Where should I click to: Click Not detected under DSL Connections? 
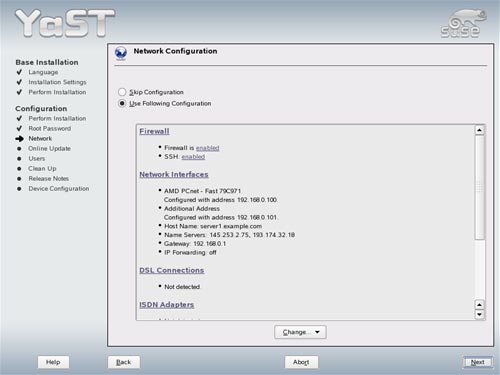182,287
